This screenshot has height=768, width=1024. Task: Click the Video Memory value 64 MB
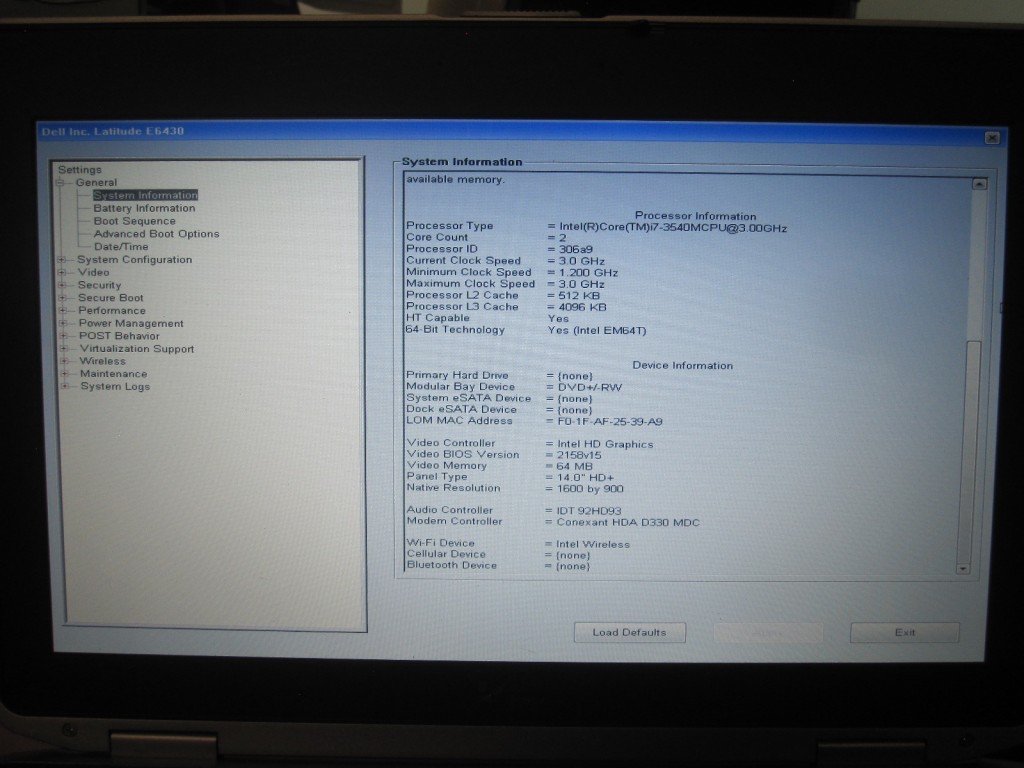pos(575,466)
